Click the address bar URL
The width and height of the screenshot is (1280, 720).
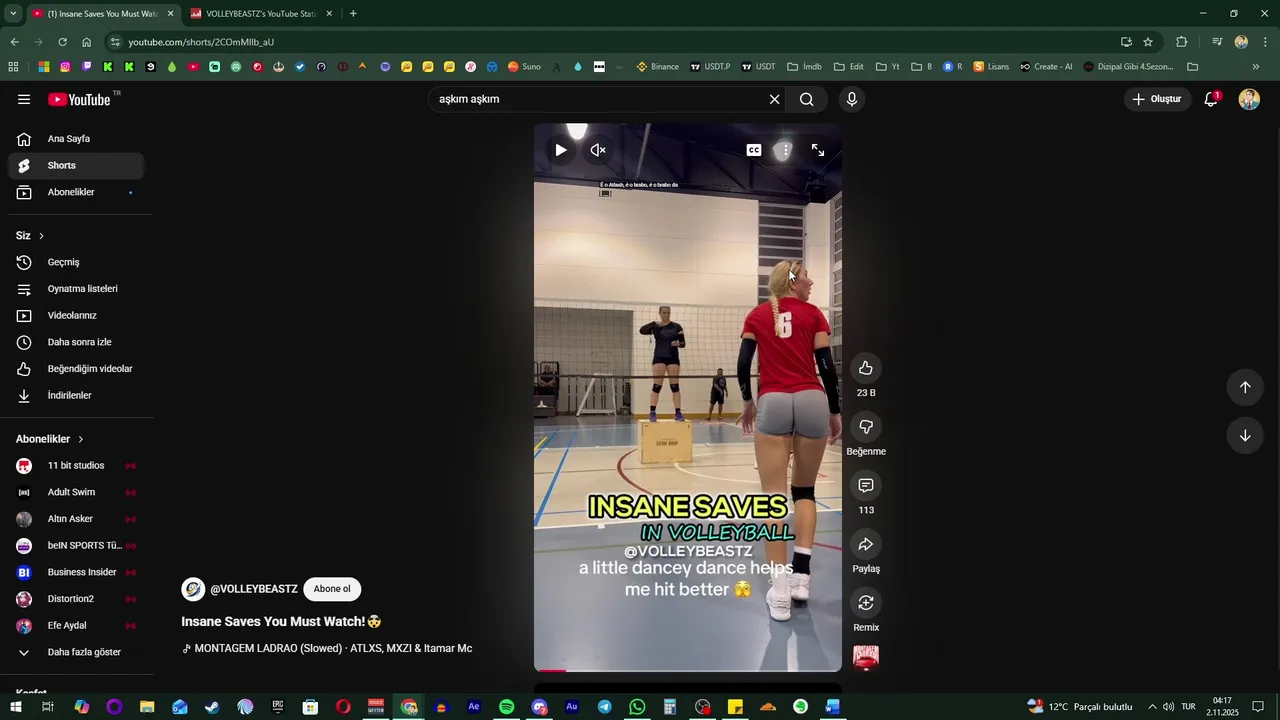pos(201,42)
